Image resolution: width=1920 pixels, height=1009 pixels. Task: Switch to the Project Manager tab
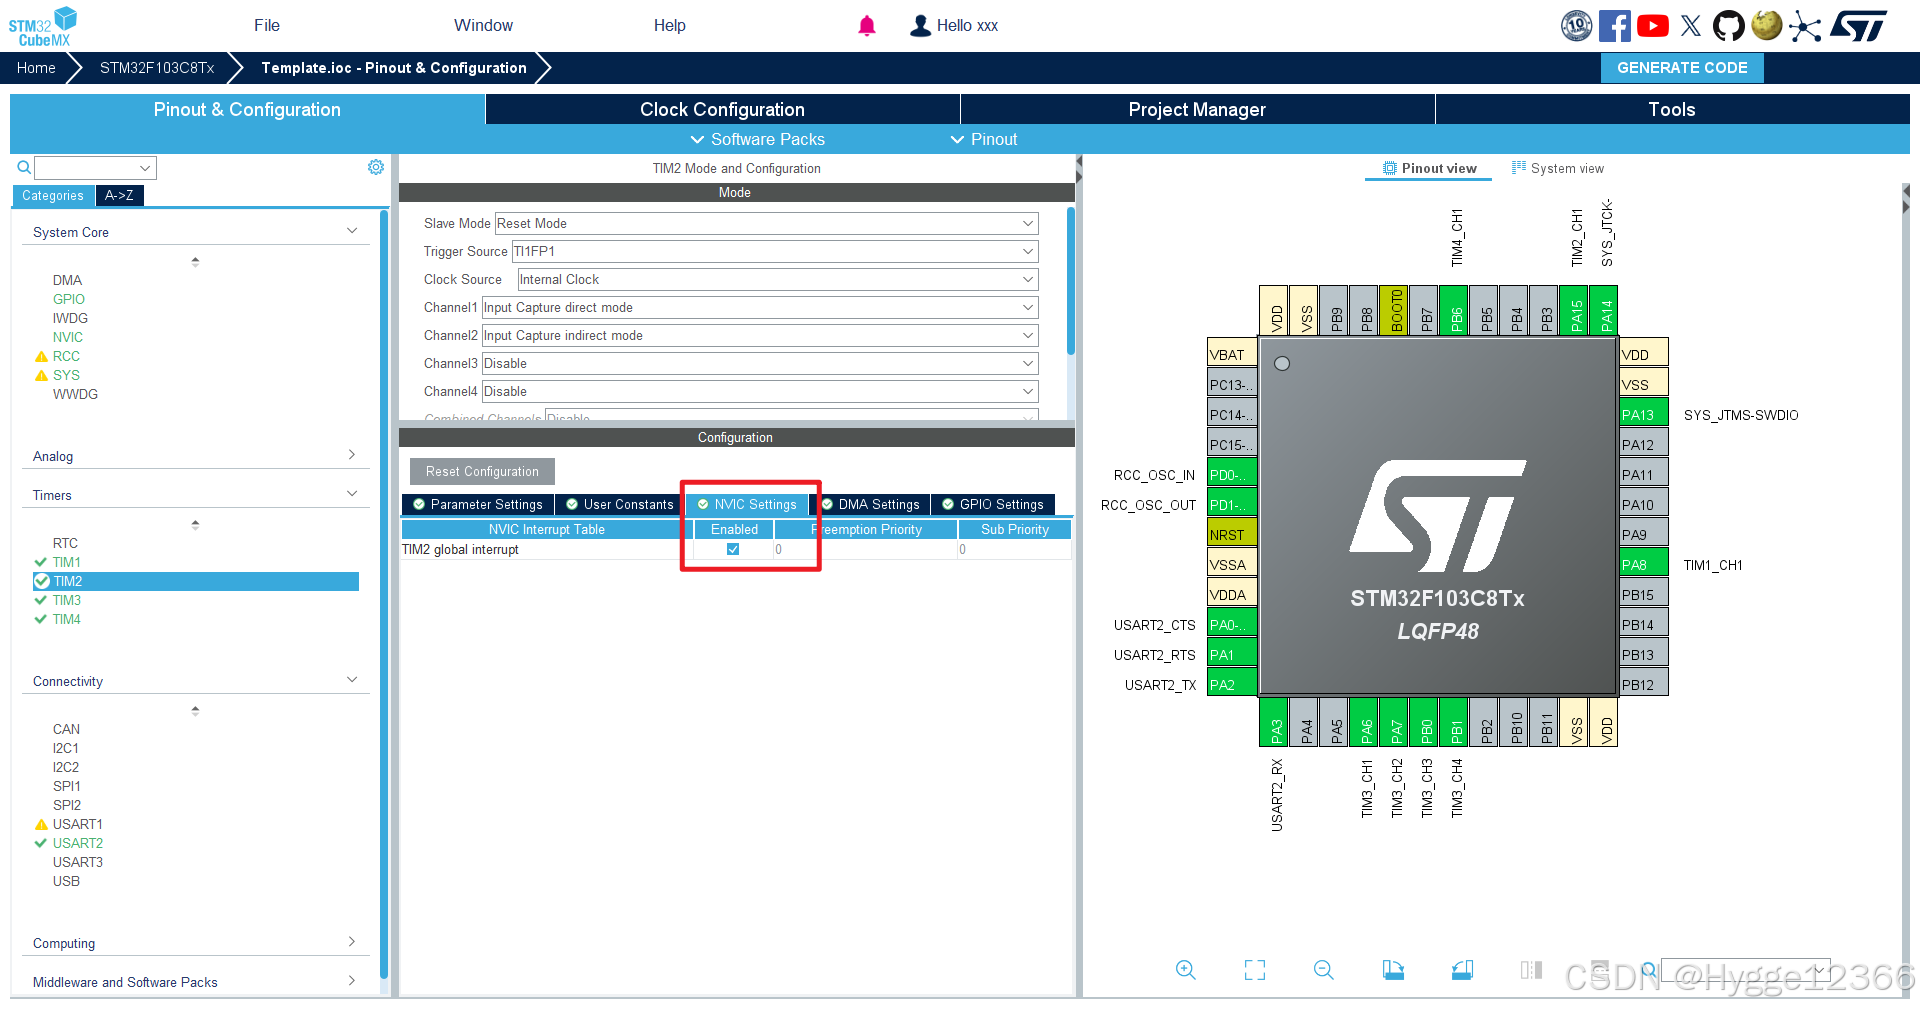coord(1197,109)
